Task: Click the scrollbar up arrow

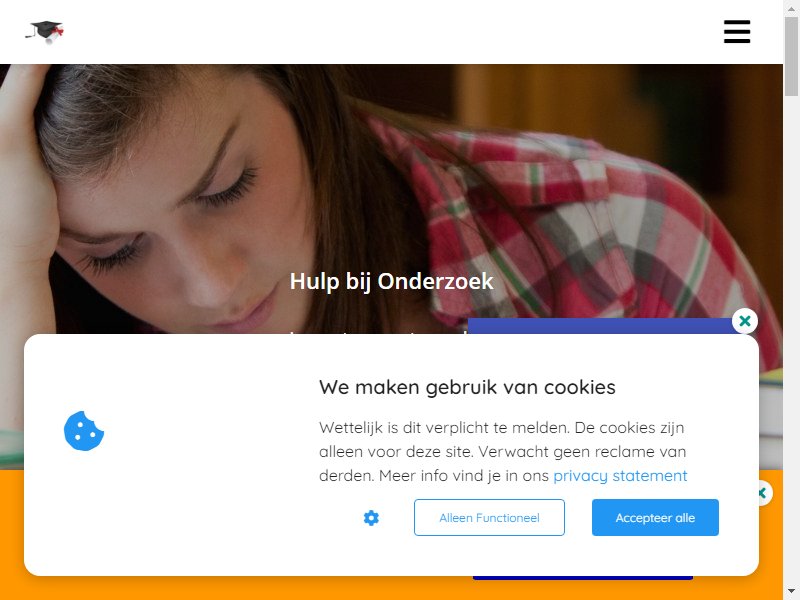Action: click(x=791, y=7)
